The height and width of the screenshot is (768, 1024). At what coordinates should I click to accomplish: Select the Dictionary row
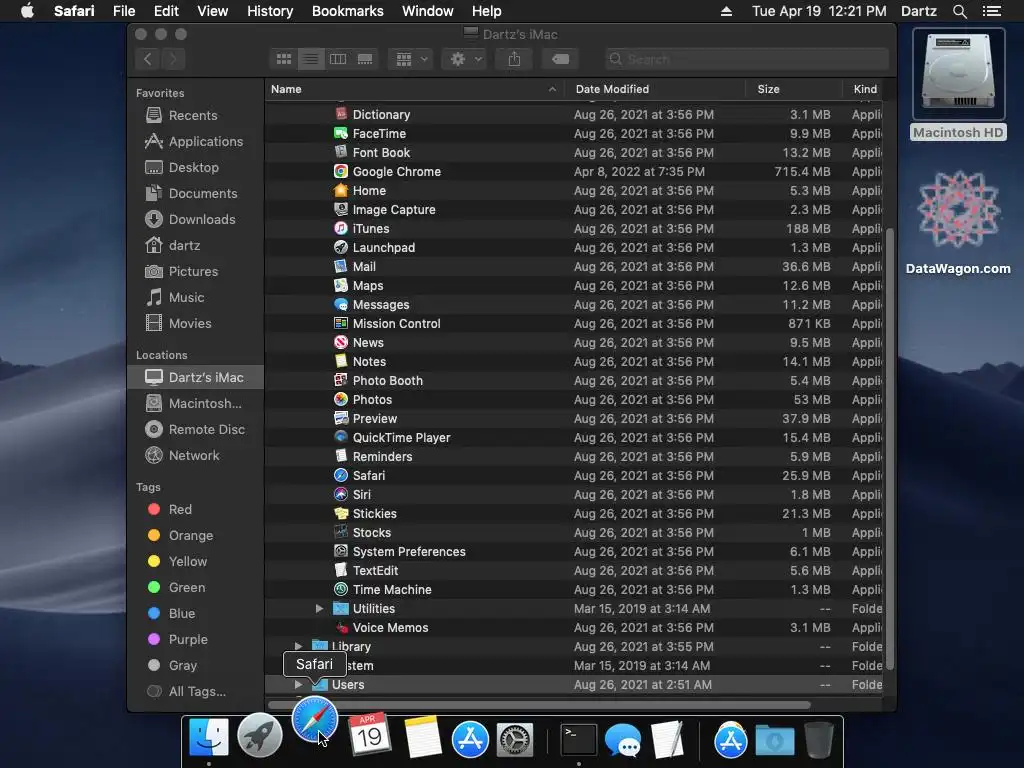[573, 114]
